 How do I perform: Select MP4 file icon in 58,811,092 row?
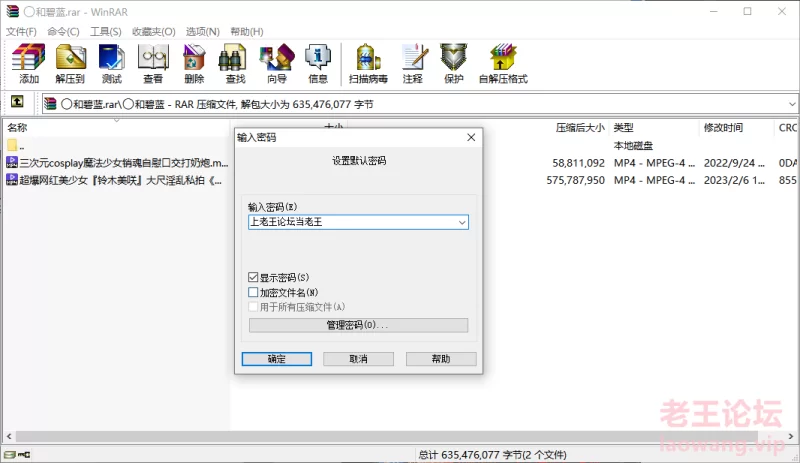(x=12, y=163)
